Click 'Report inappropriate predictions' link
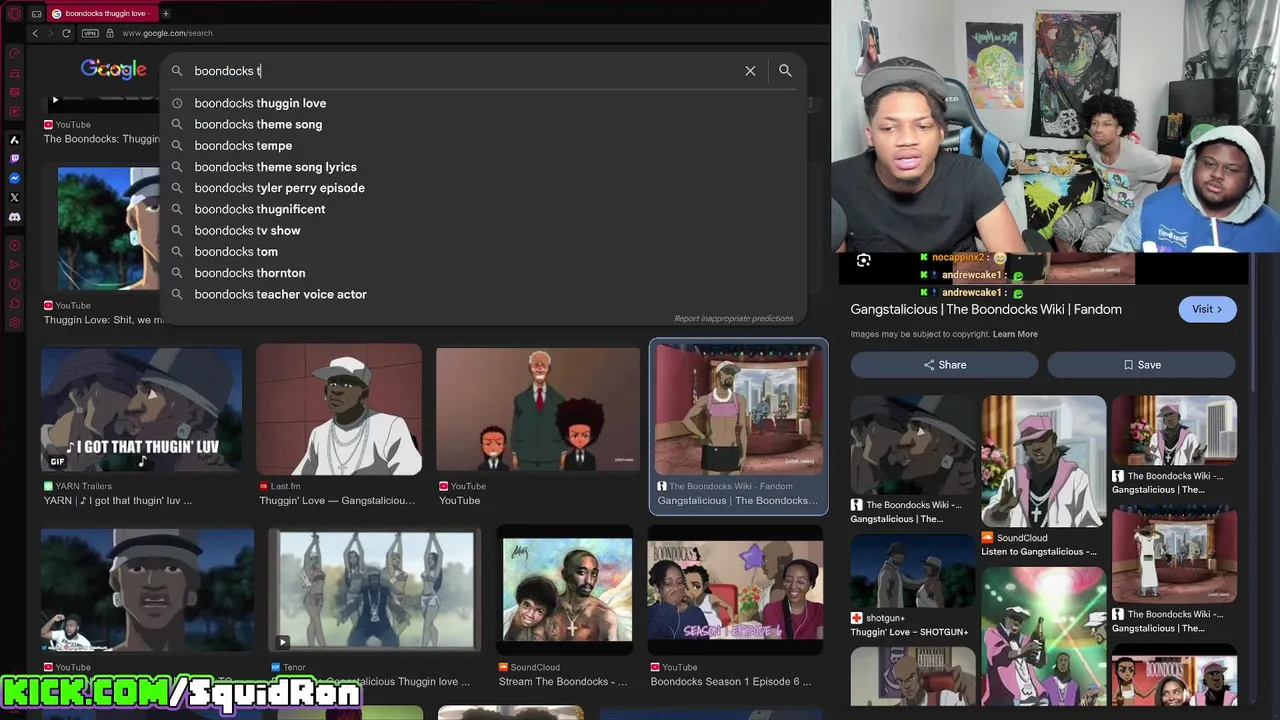1280x720 pixels. (733, 318)
